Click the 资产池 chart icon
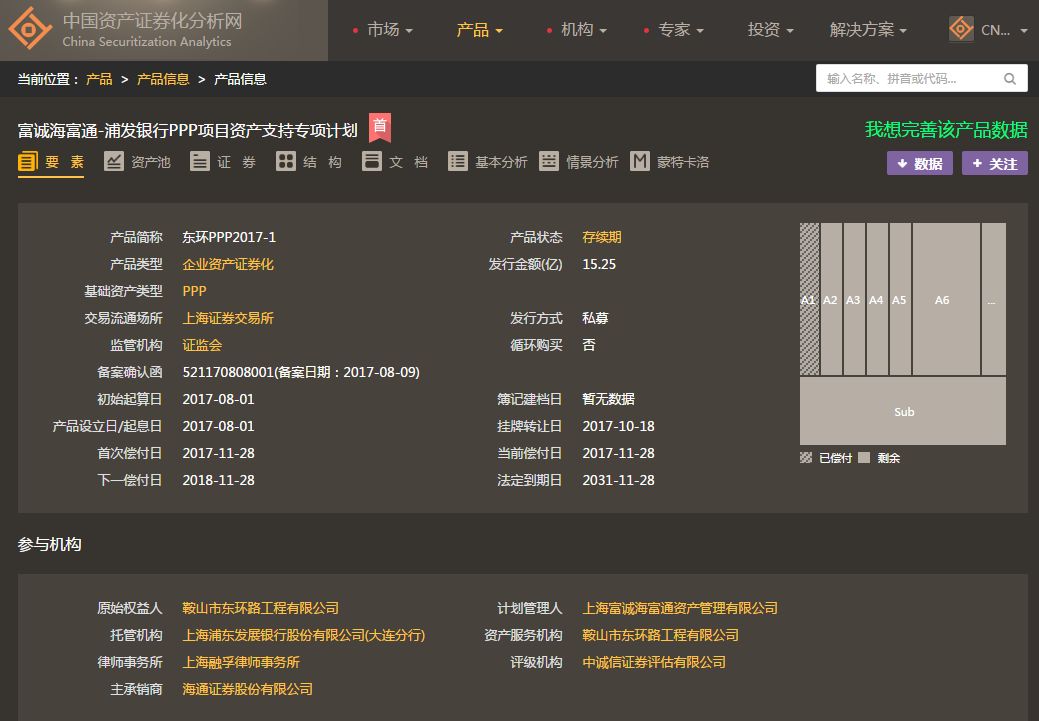This screenshot has width=1039, height=721. [x=114, y=162]
